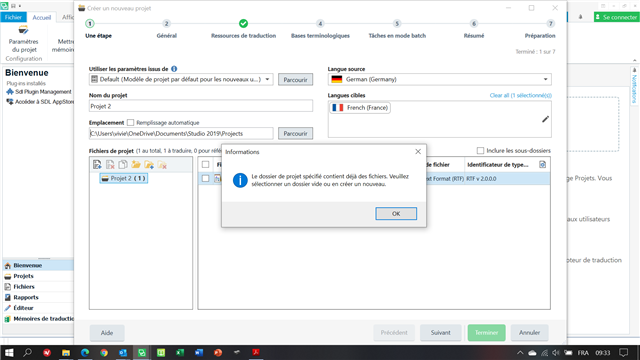Go to step 4 Bases terminologiques
Image resolution: width=640 pixels, height=360 pixels.
point(320,29)
